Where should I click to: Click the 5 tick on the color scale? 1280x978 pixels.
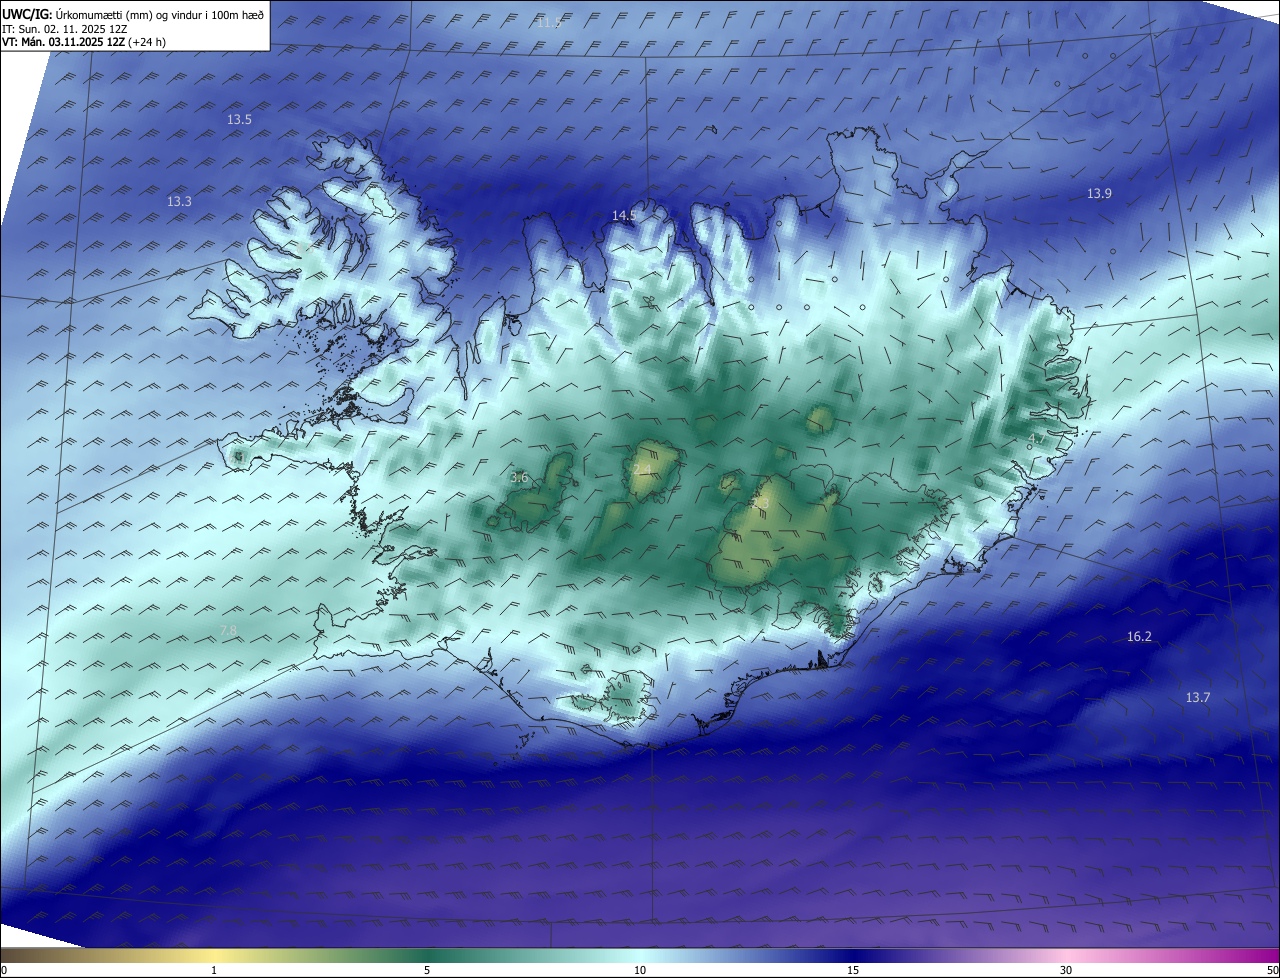pos(427,970)
